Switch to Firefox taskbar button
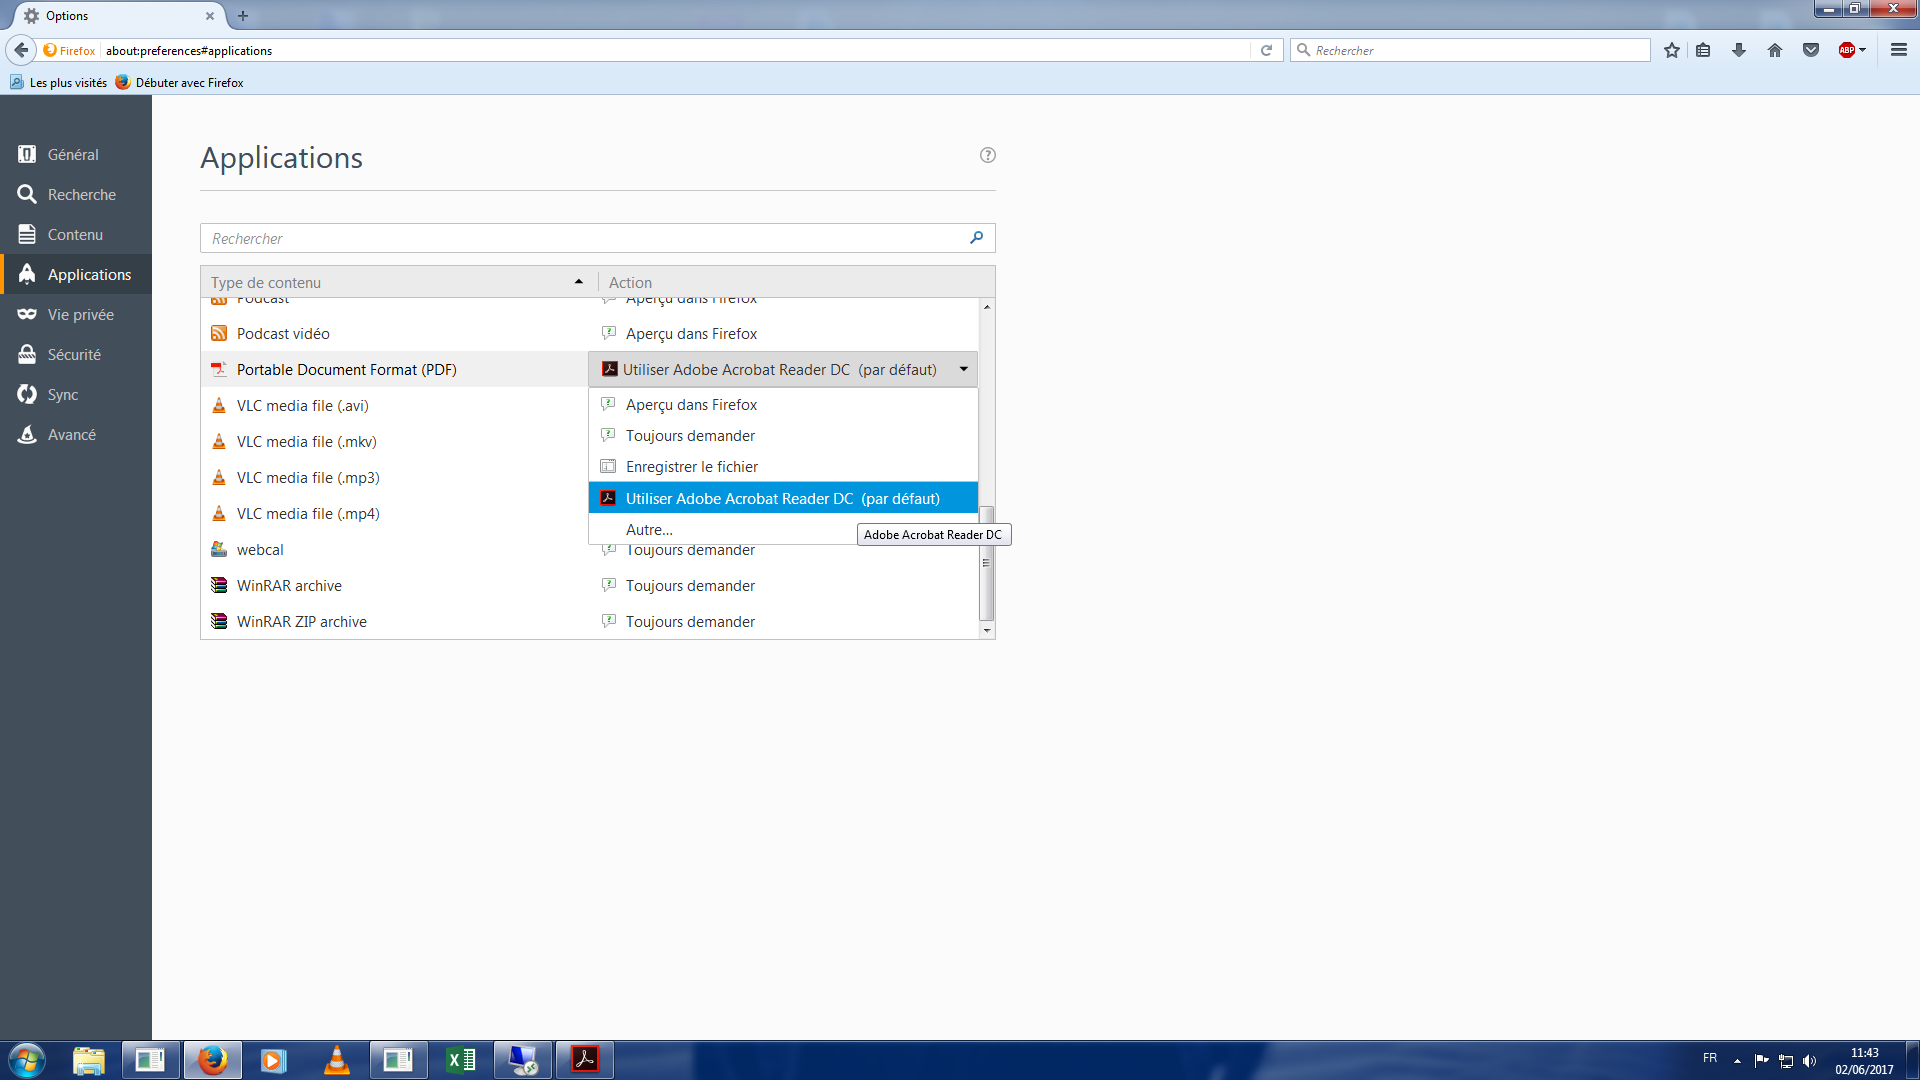Screen dimensions: 1920x1080 pos(212,1060)
